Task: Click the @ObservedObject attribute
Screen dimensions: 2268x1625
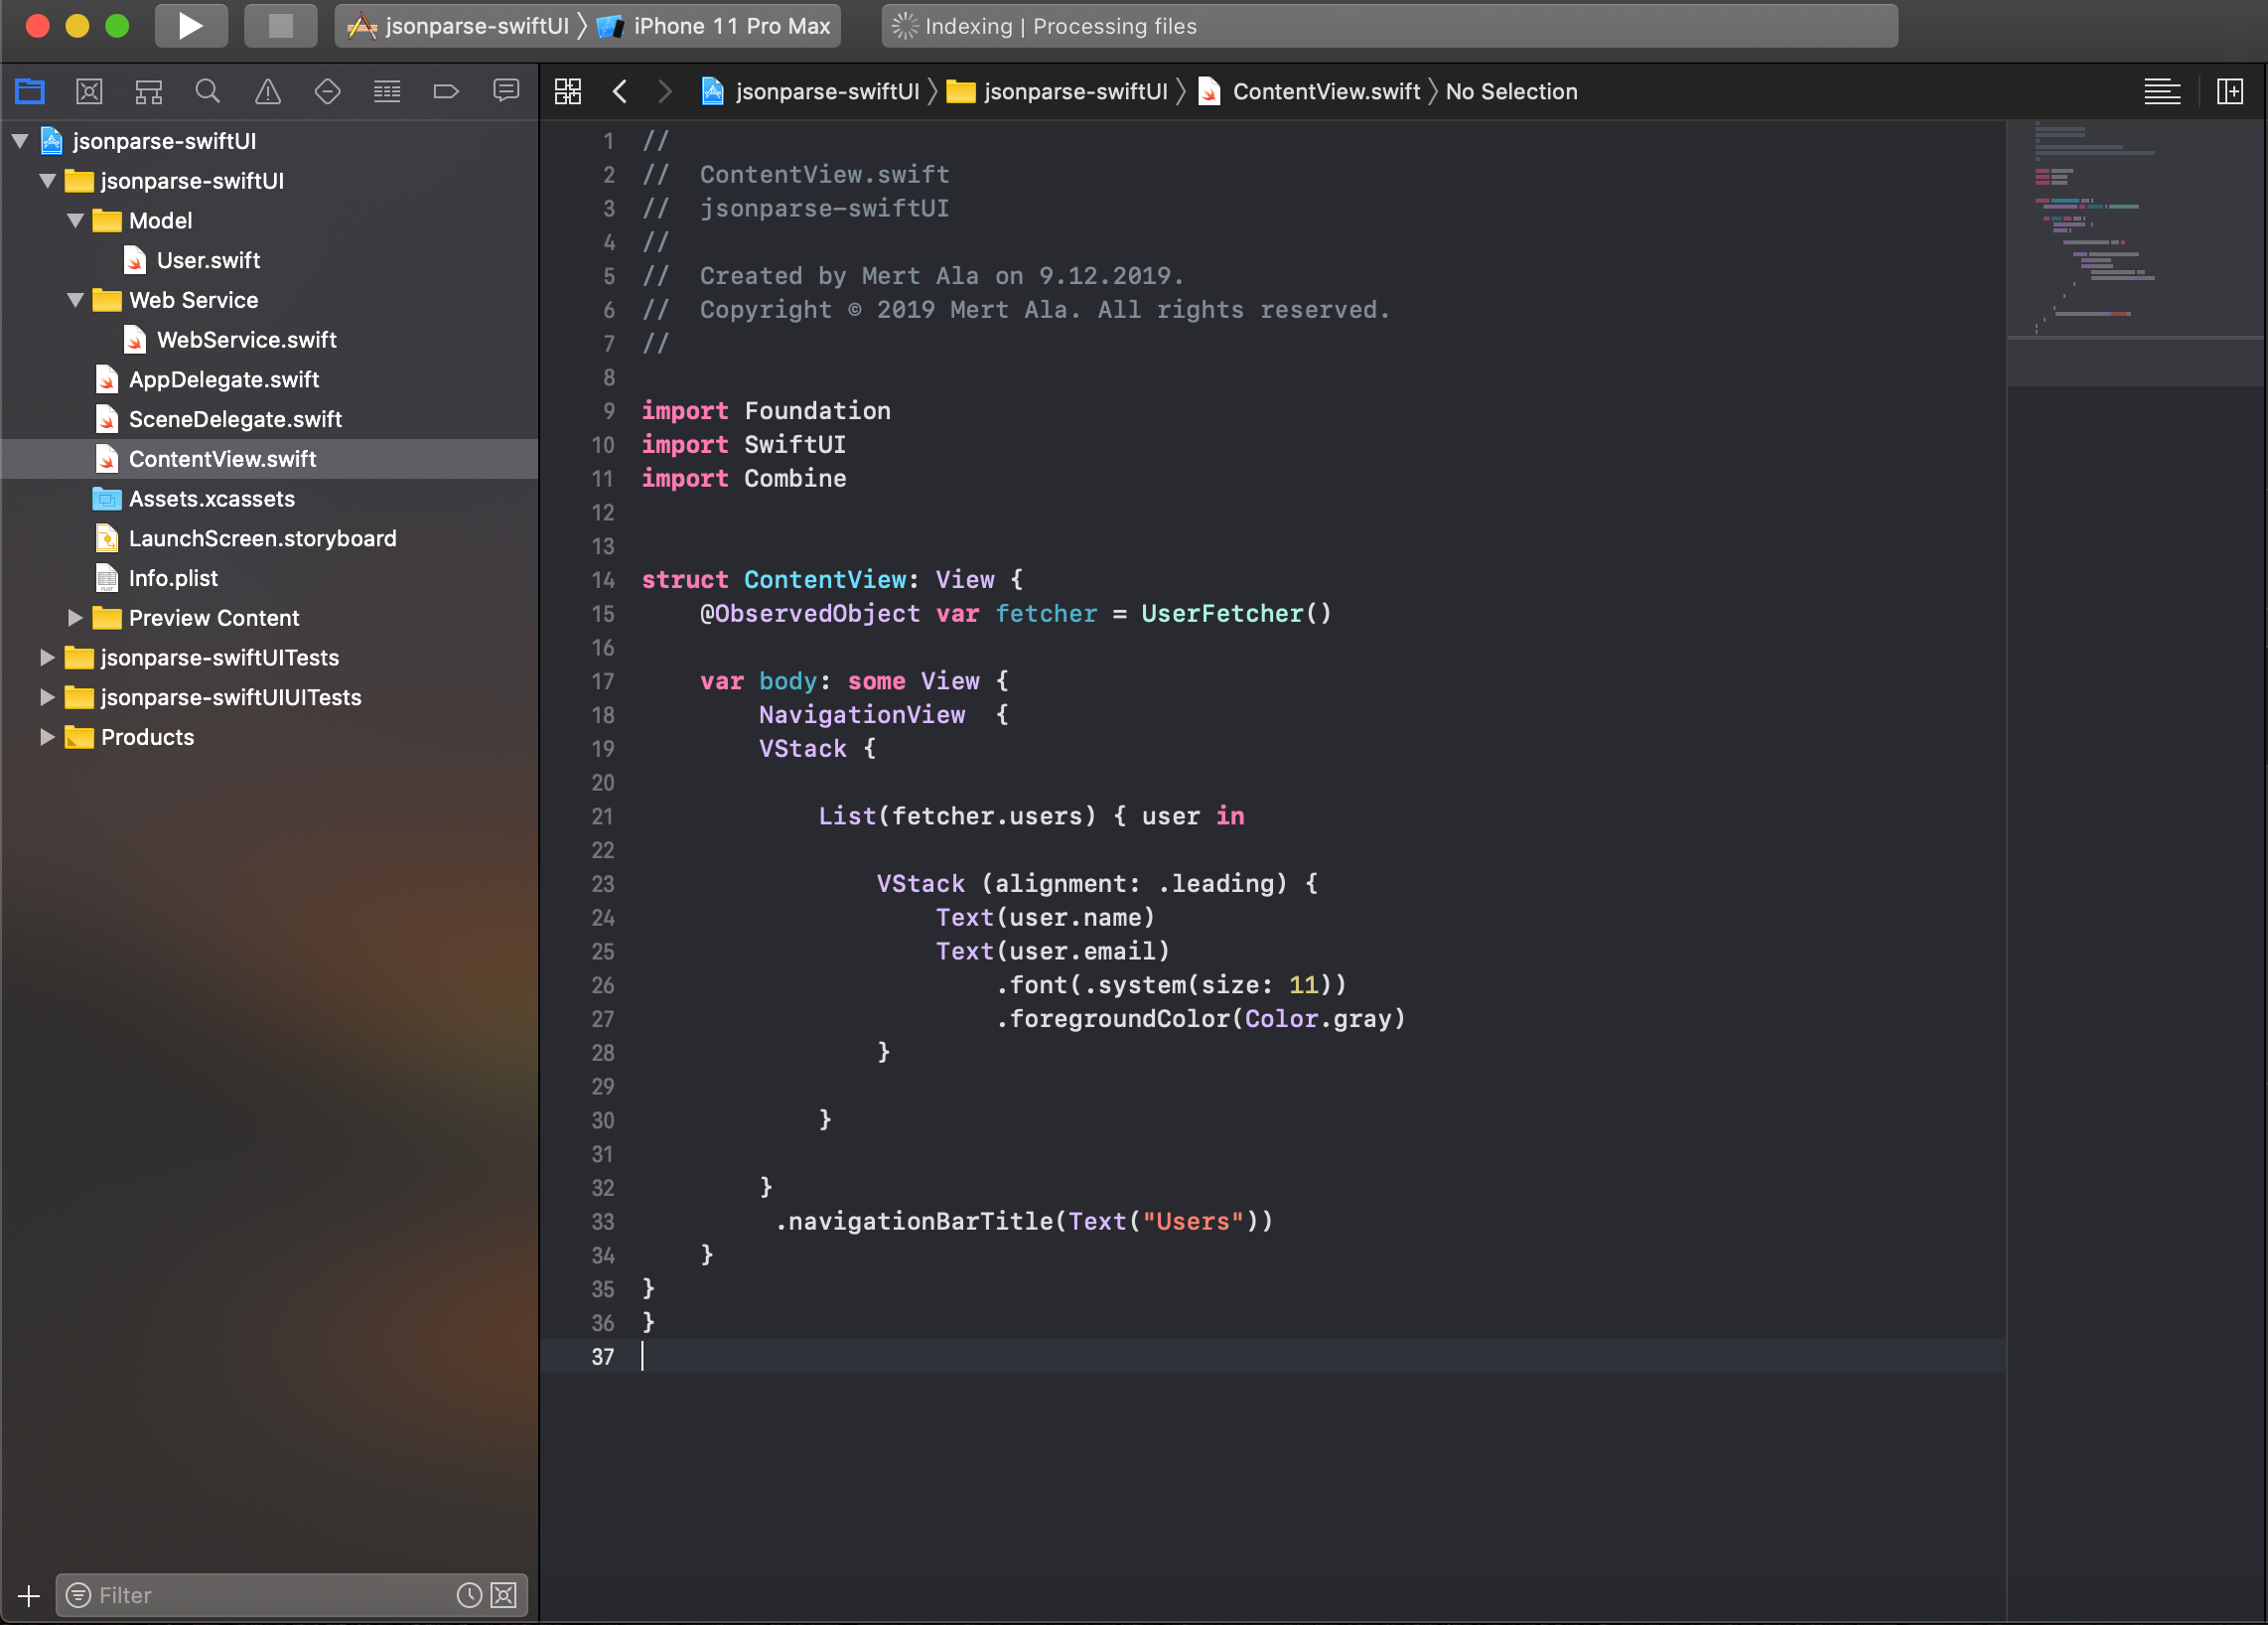Action: click(809, 613)
